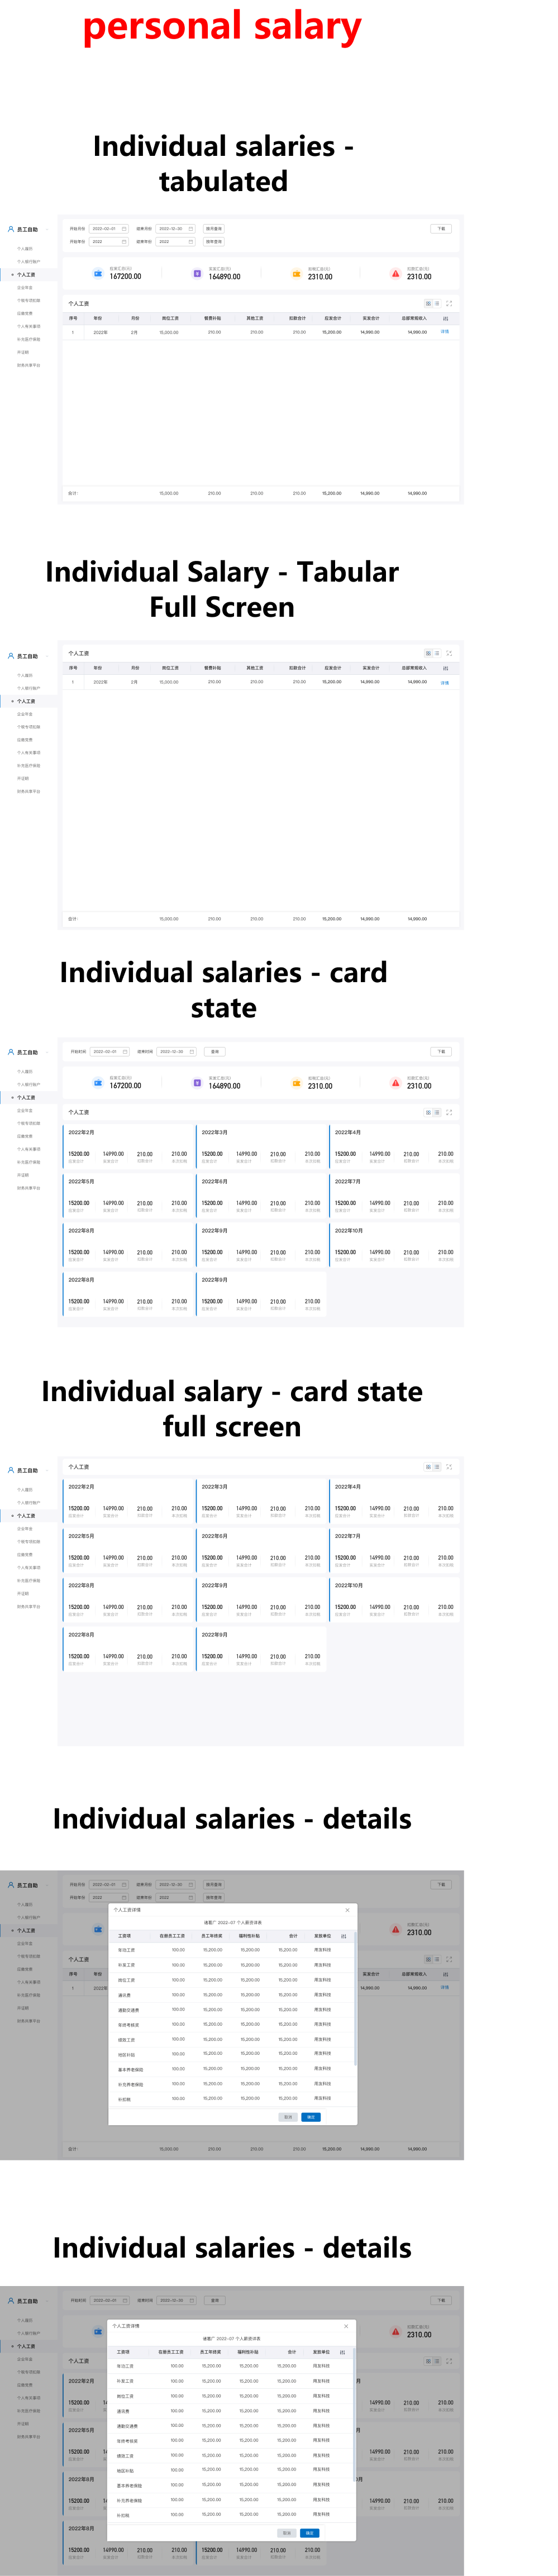Viewport: 558px width, 2576px height.
Task: Click blue 应发汇总 summary icon in tabulated screen
Action: tap(98, 273)
